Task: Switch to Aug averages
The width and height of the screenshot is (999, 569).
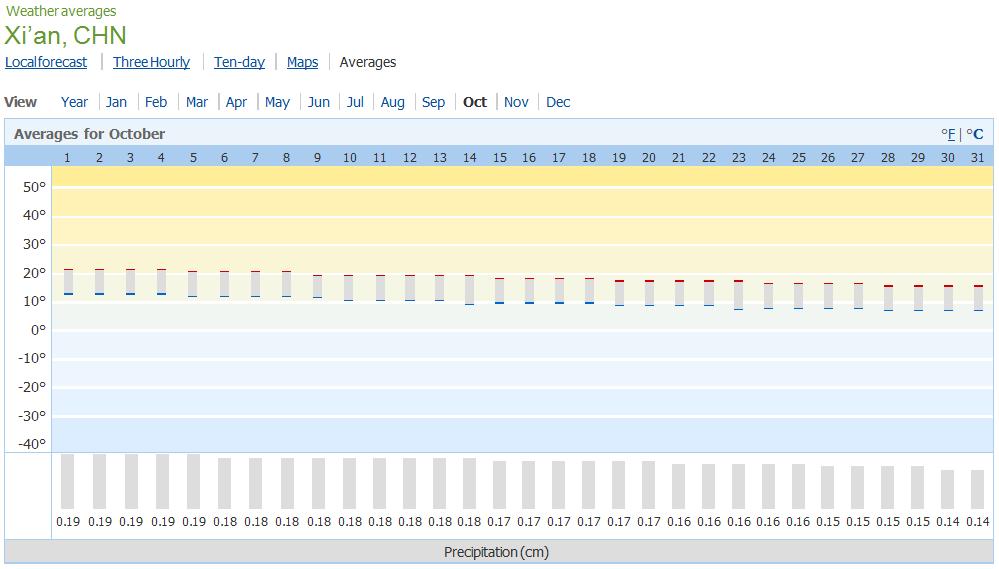Action: [392, 102]
